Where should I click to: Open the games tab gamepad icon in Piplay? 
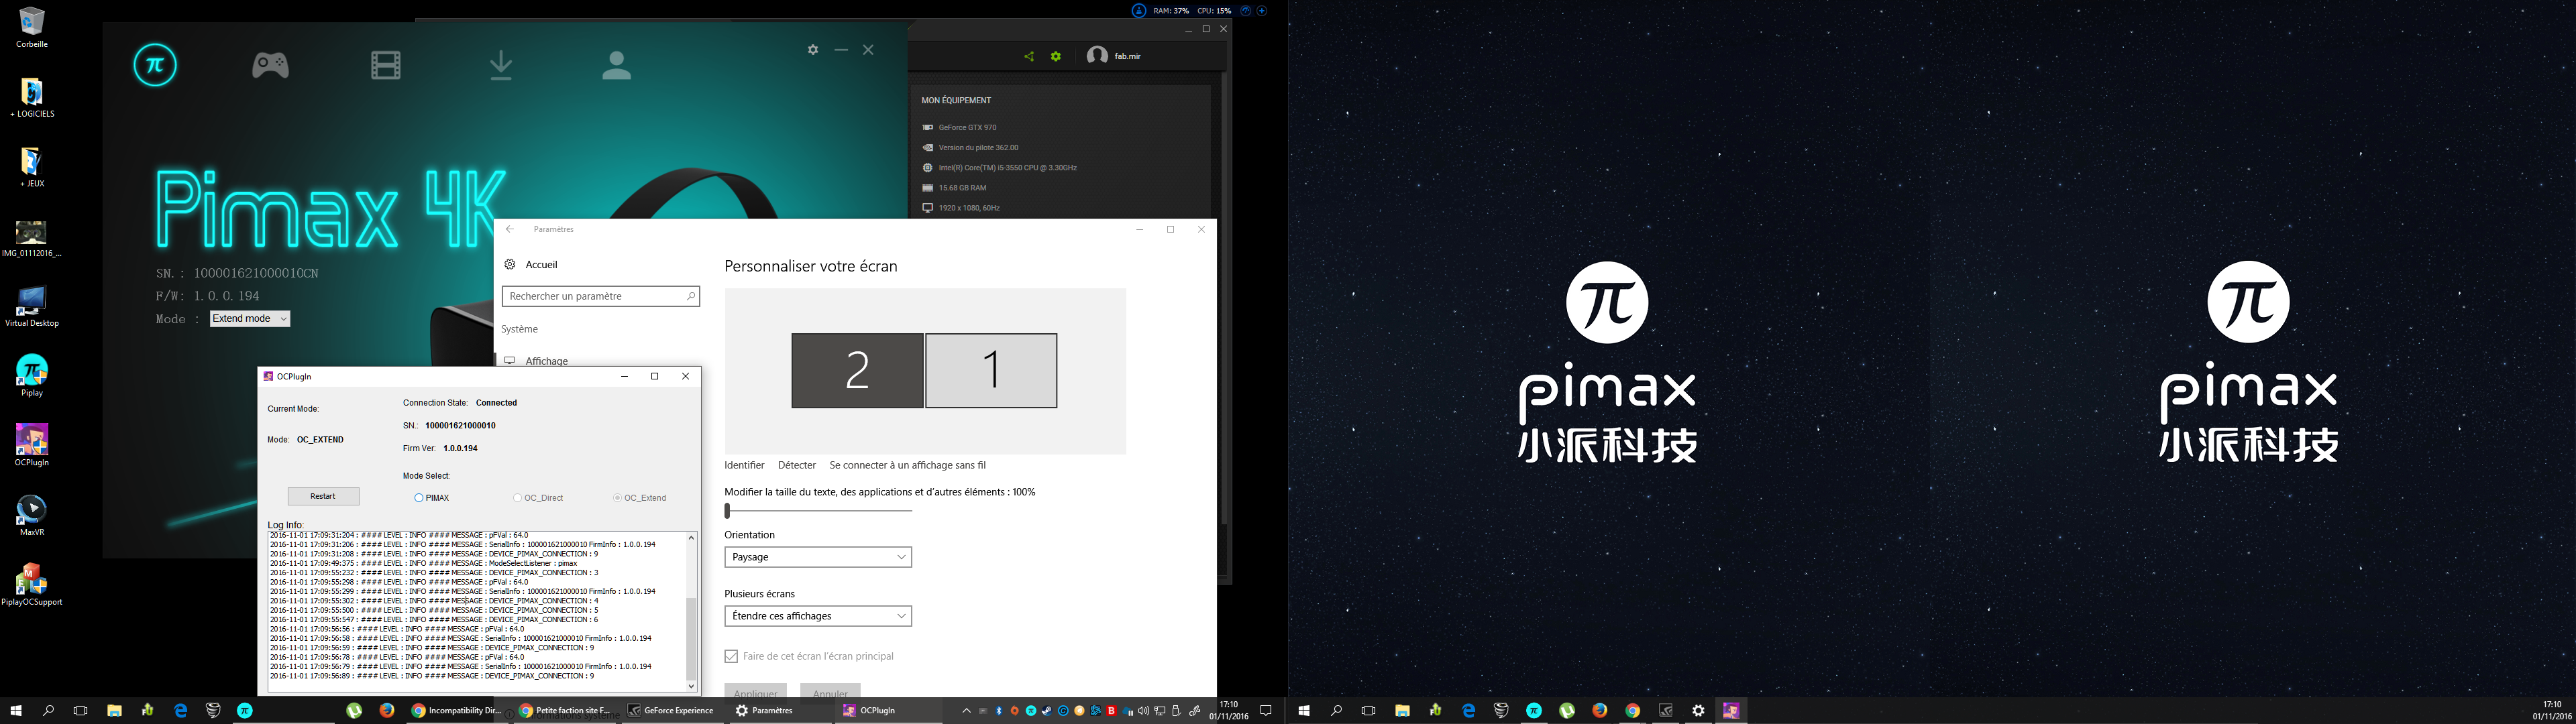click(270, 66)
